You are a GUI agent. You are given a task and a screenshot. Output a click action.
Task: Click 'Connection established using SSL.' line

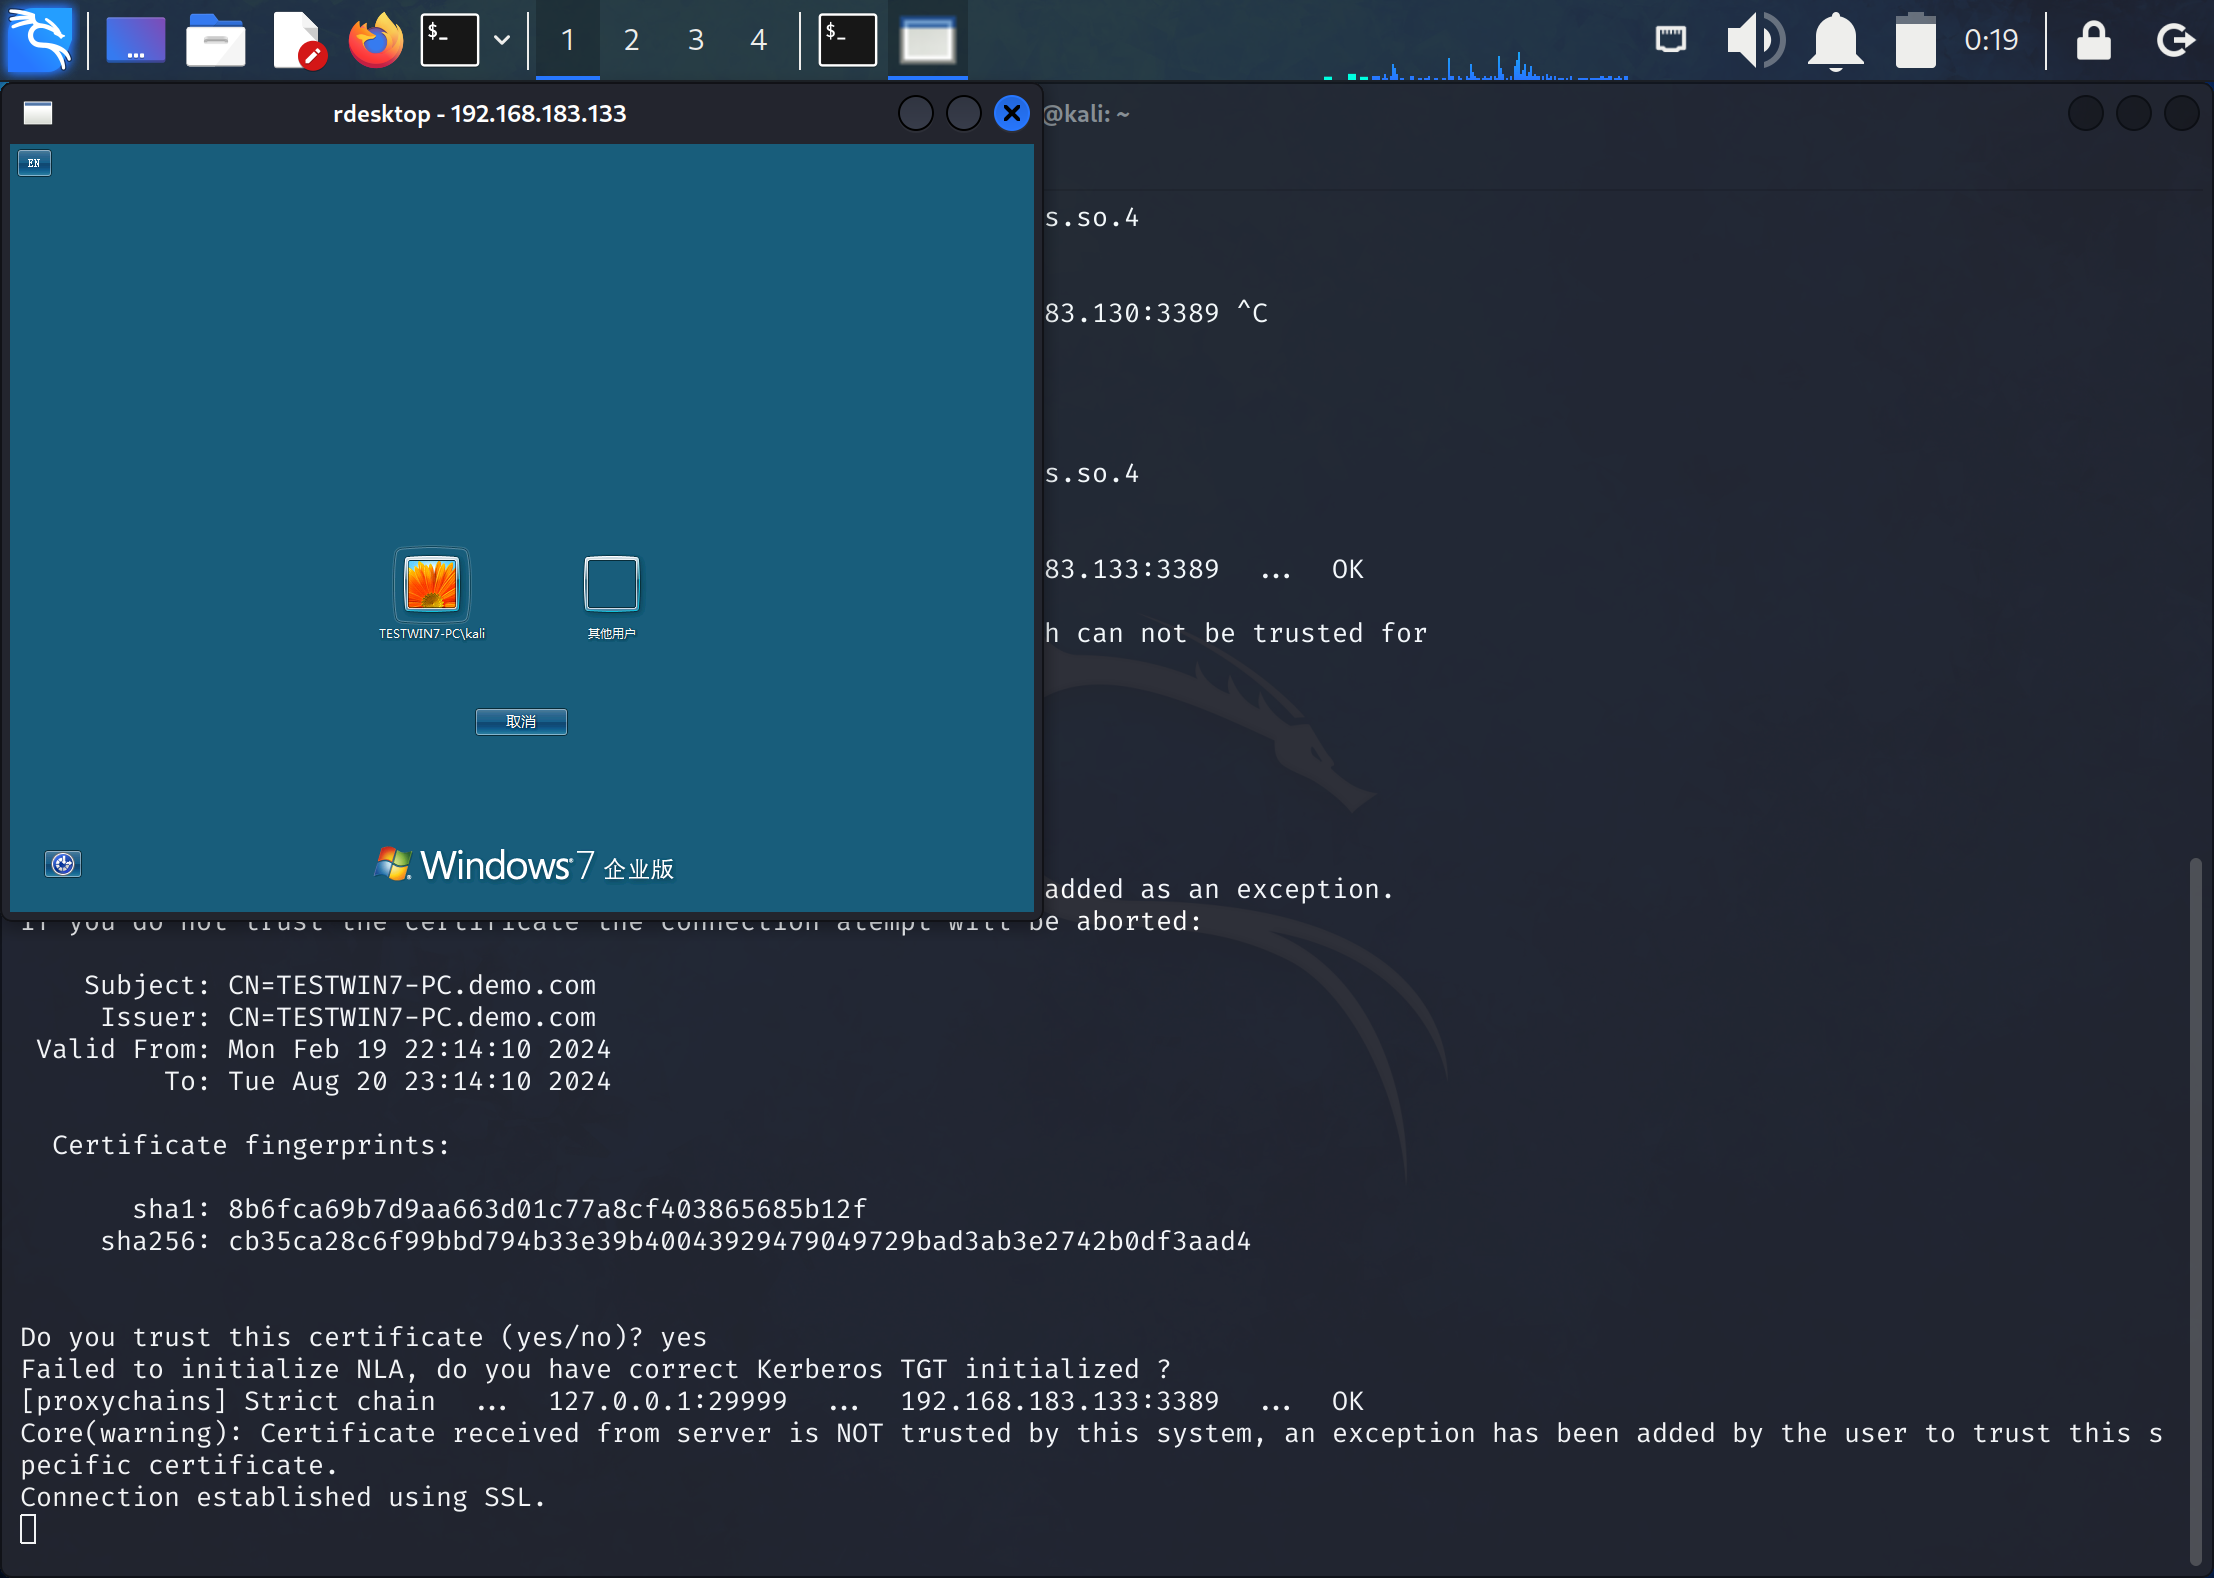[x=283, y=1497]
